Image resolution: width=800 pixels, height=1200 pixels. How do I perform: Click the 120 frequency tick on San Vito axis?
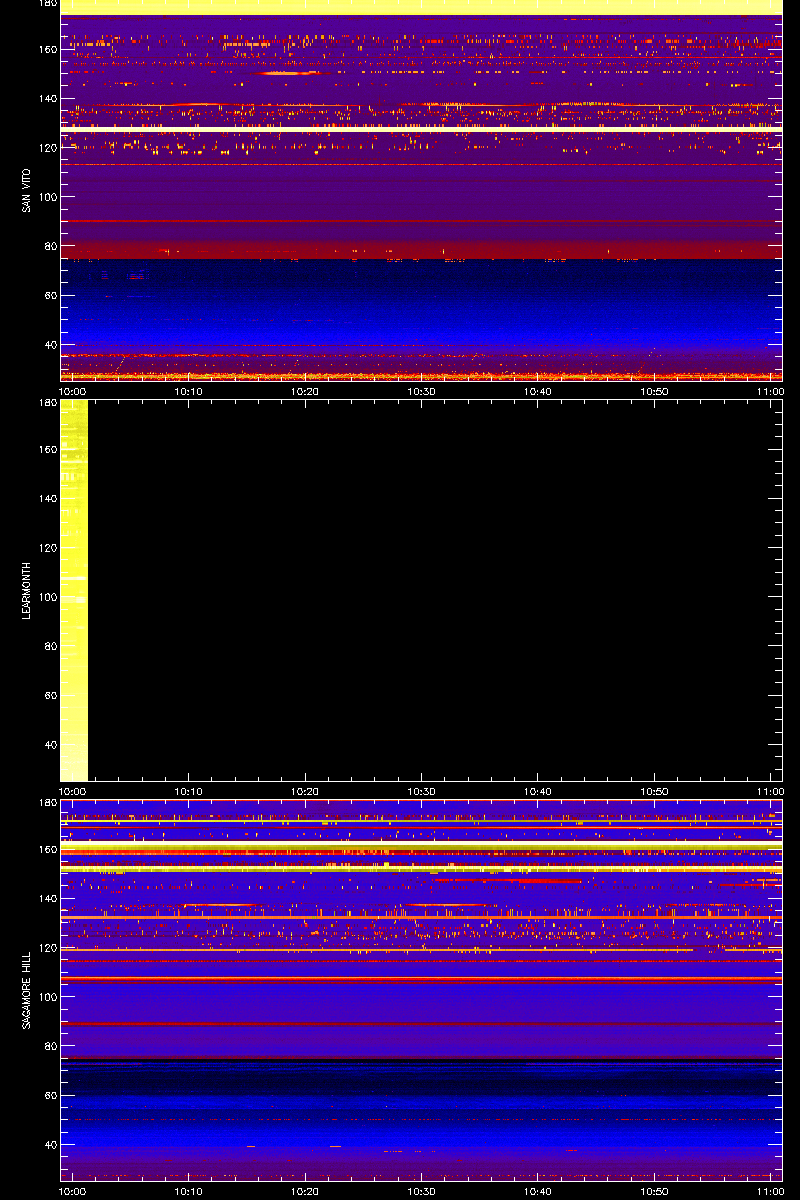click(47, 148)
